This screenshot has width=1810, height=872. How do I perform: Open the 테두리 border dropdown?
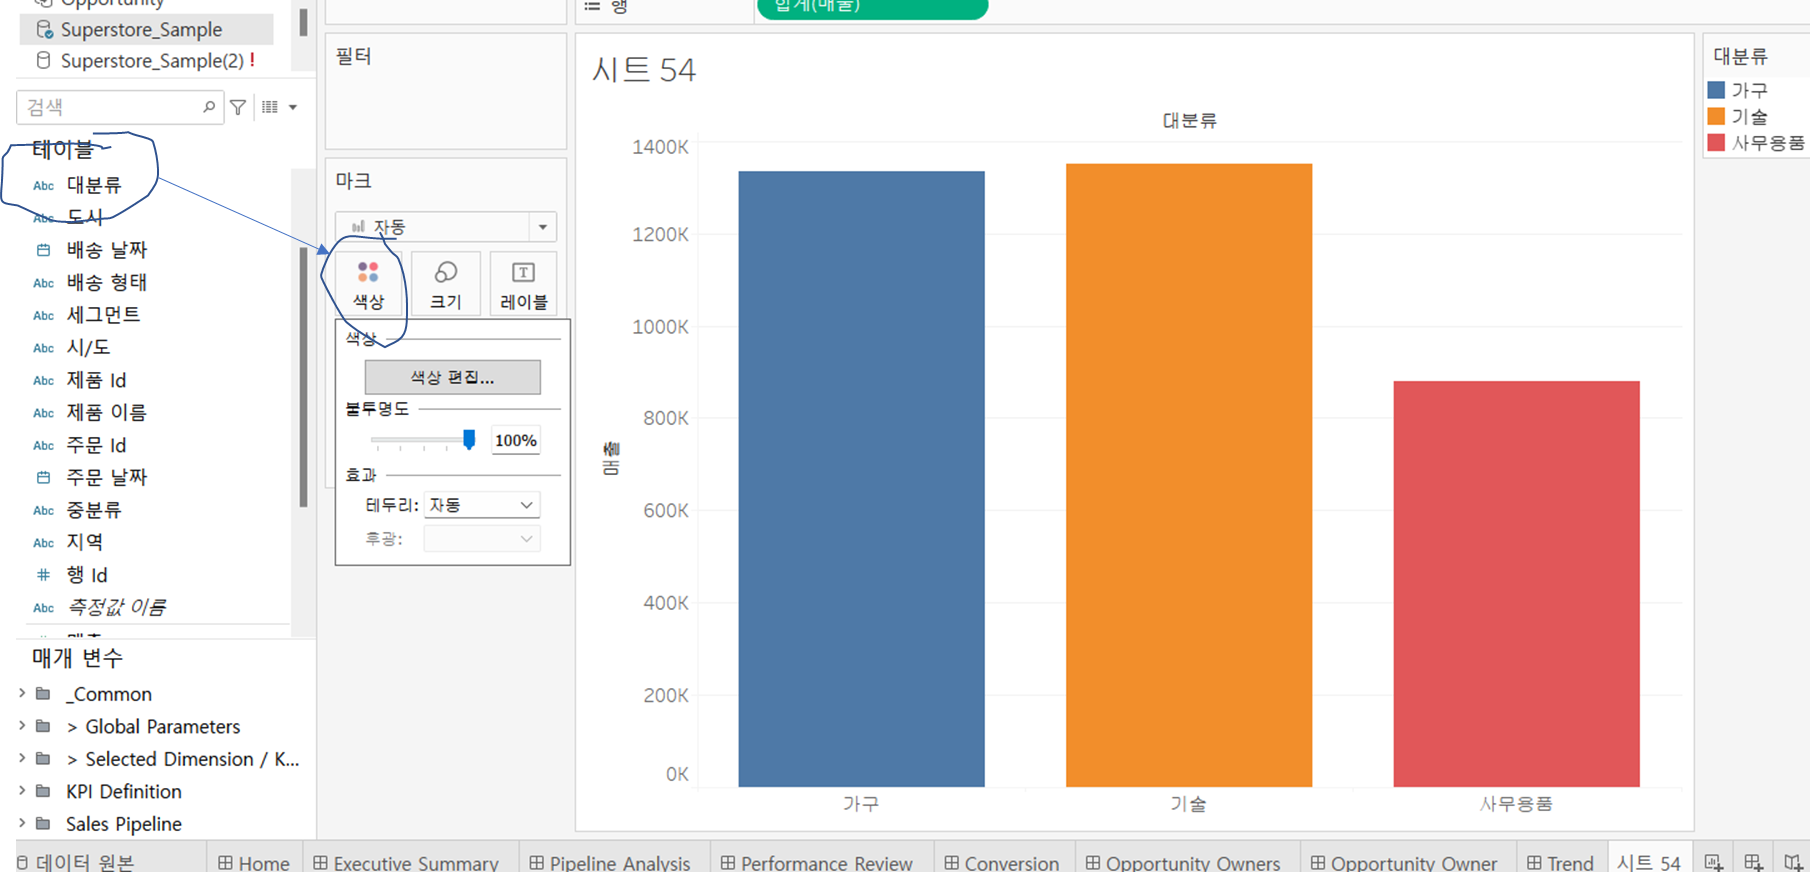(482, 505)
